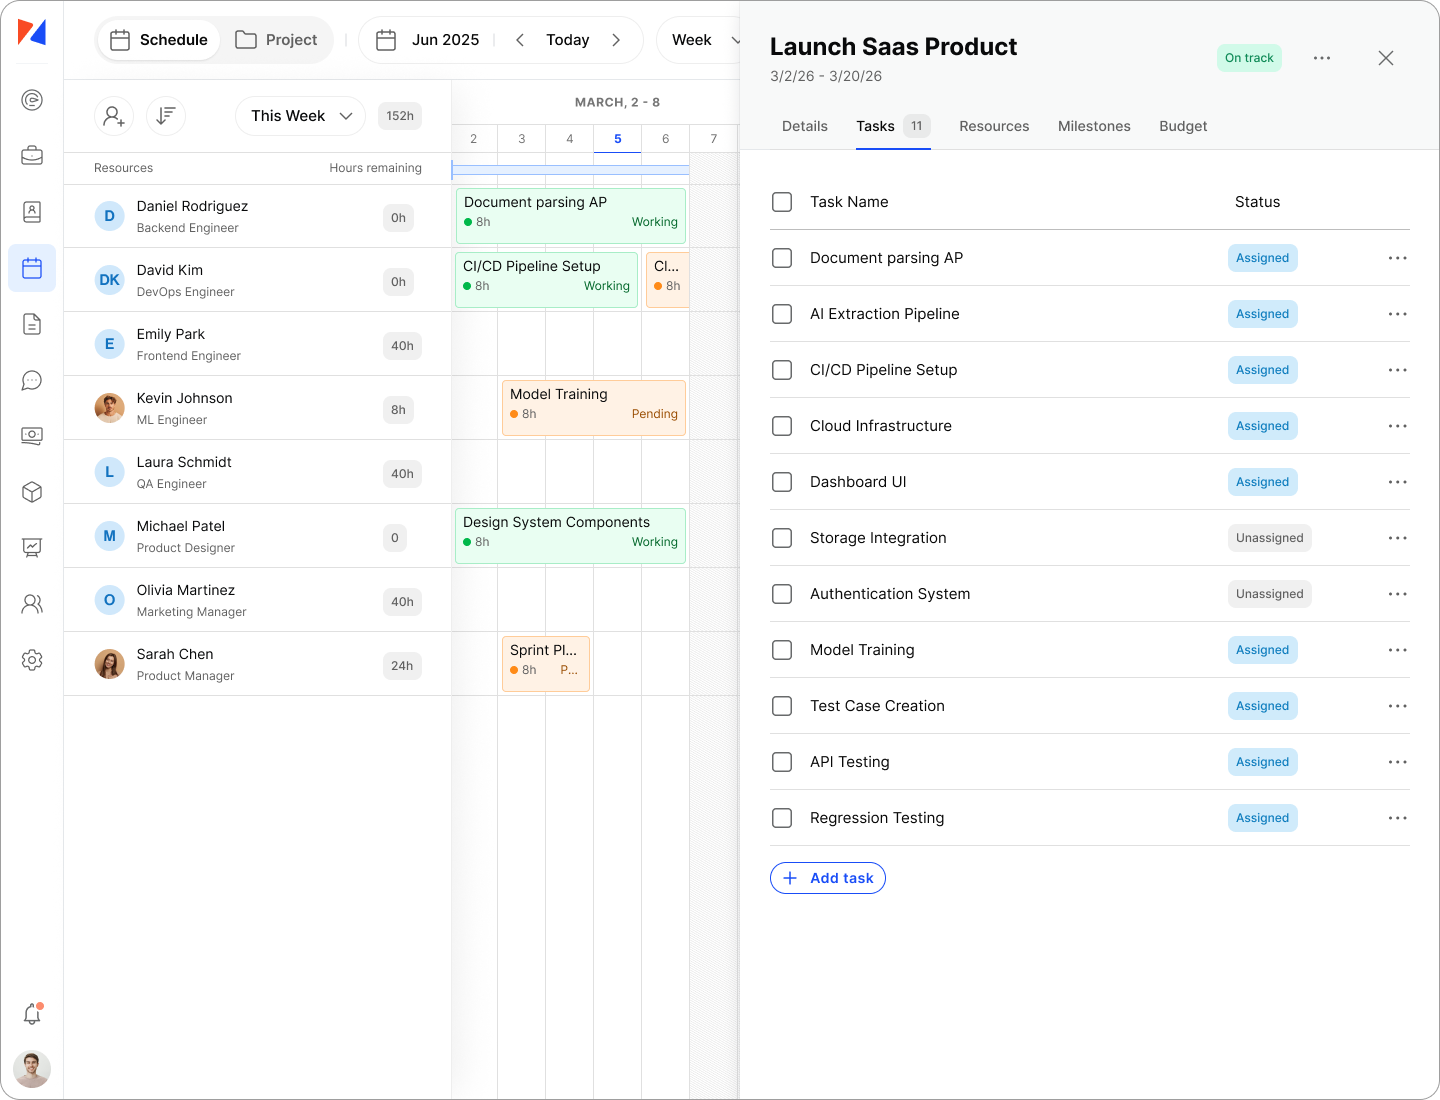
Task: Click the add resource person icon
Action: [x=114, y=116]
